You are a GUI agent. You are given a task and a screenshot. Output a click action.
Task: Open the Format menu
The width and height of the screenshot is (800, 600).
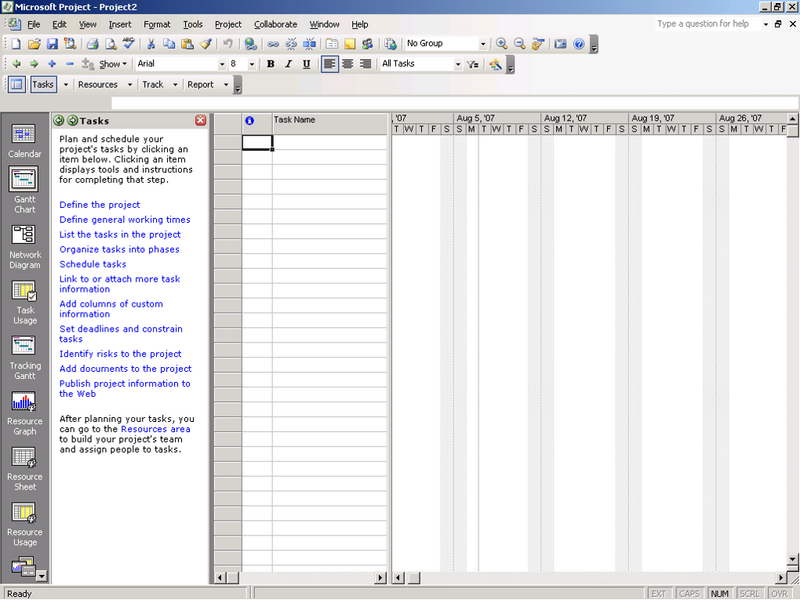[157, 24]
